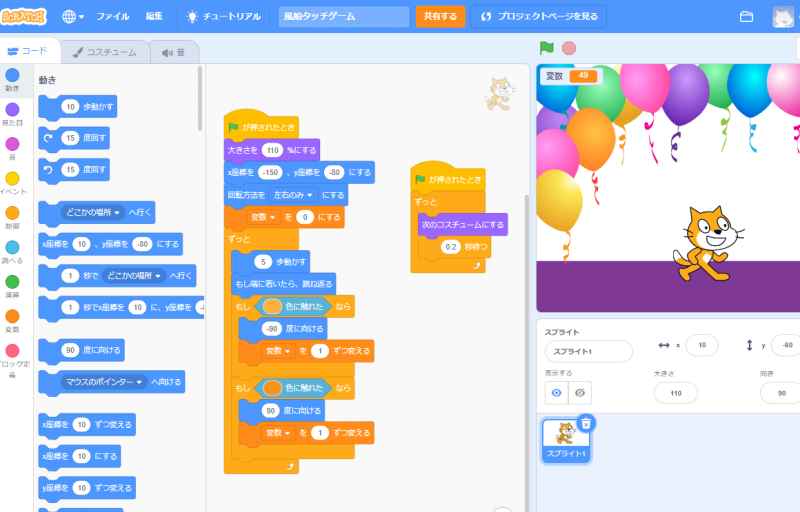Viewport: 800px width, 512px height.
Task: Edit the project title field 風船タッチゲーム
Action: point(344,16)
